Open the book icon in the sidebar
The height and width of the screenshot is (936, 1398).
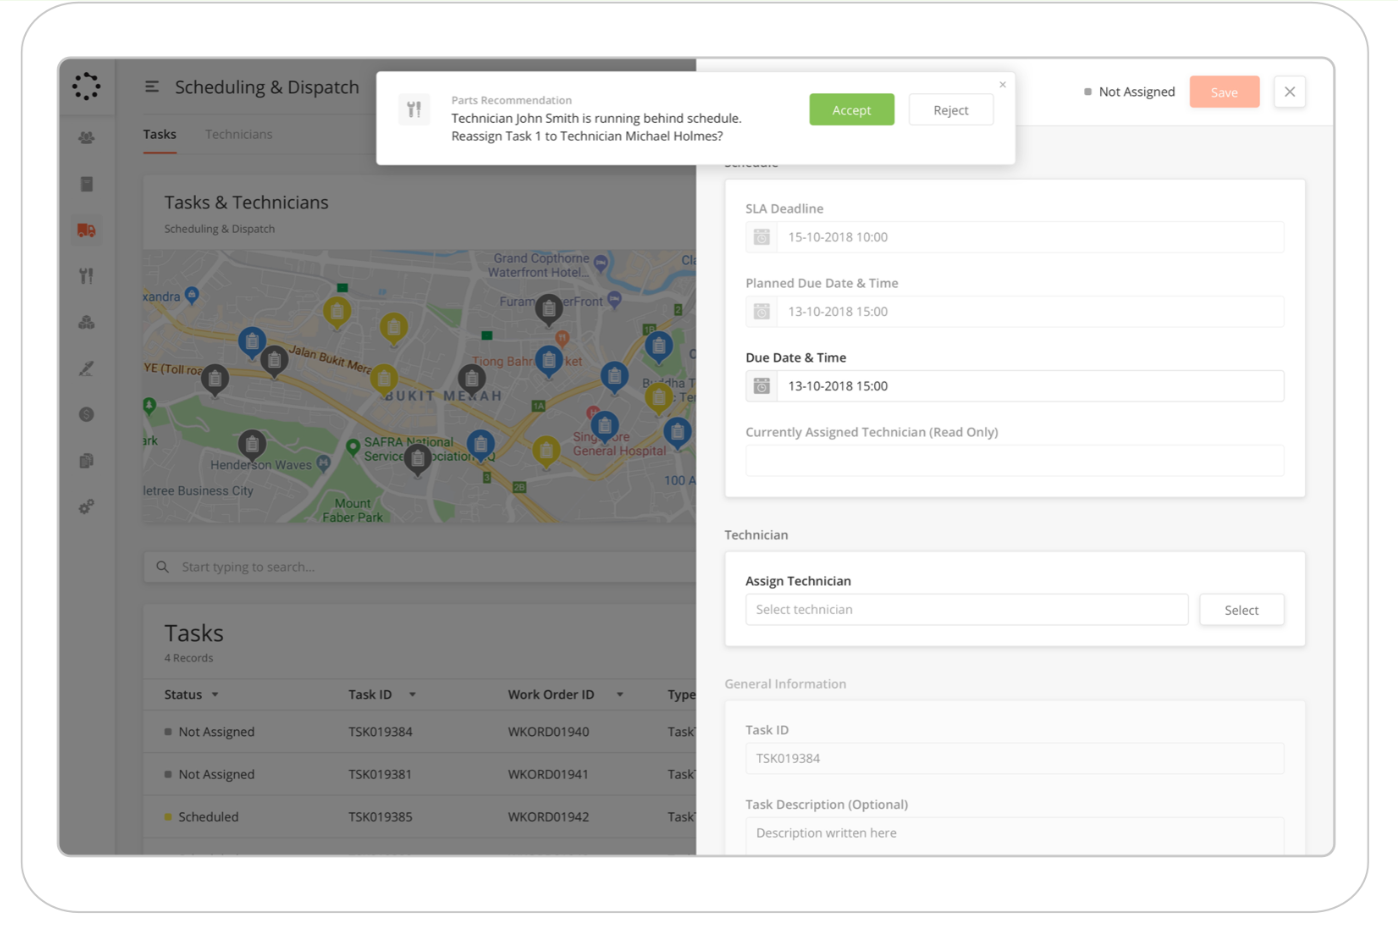click(x=87, y=184)
